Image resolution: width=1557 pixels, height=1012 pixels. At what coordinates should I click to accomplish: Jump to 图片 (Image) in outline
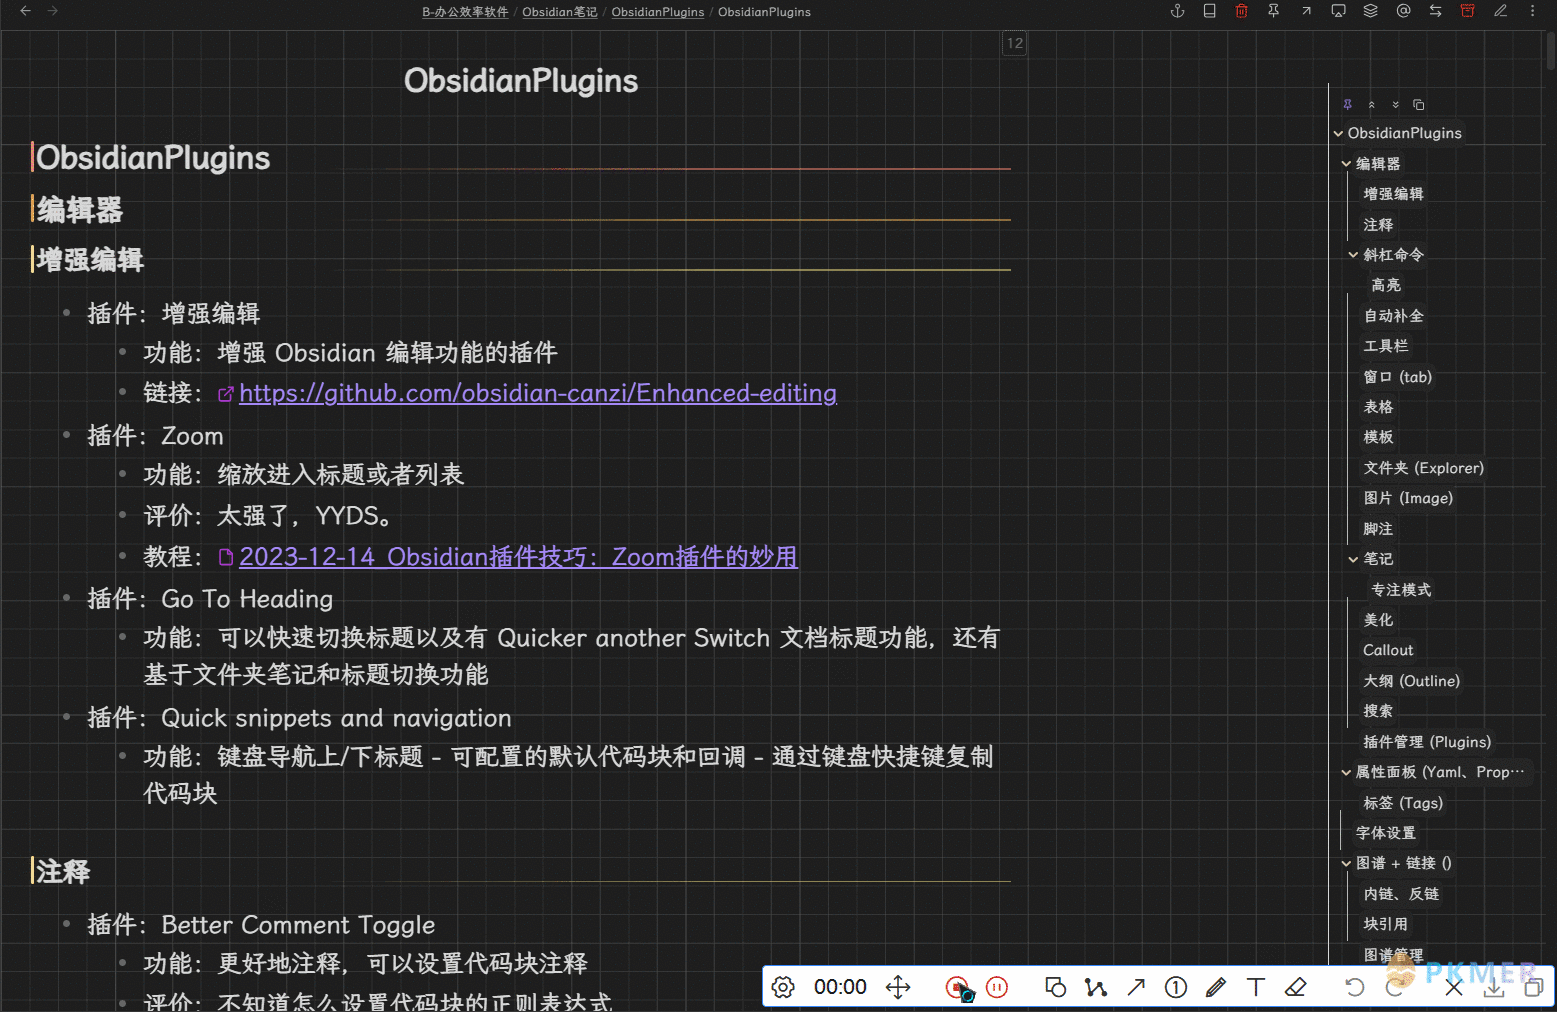pos(1408,498)
